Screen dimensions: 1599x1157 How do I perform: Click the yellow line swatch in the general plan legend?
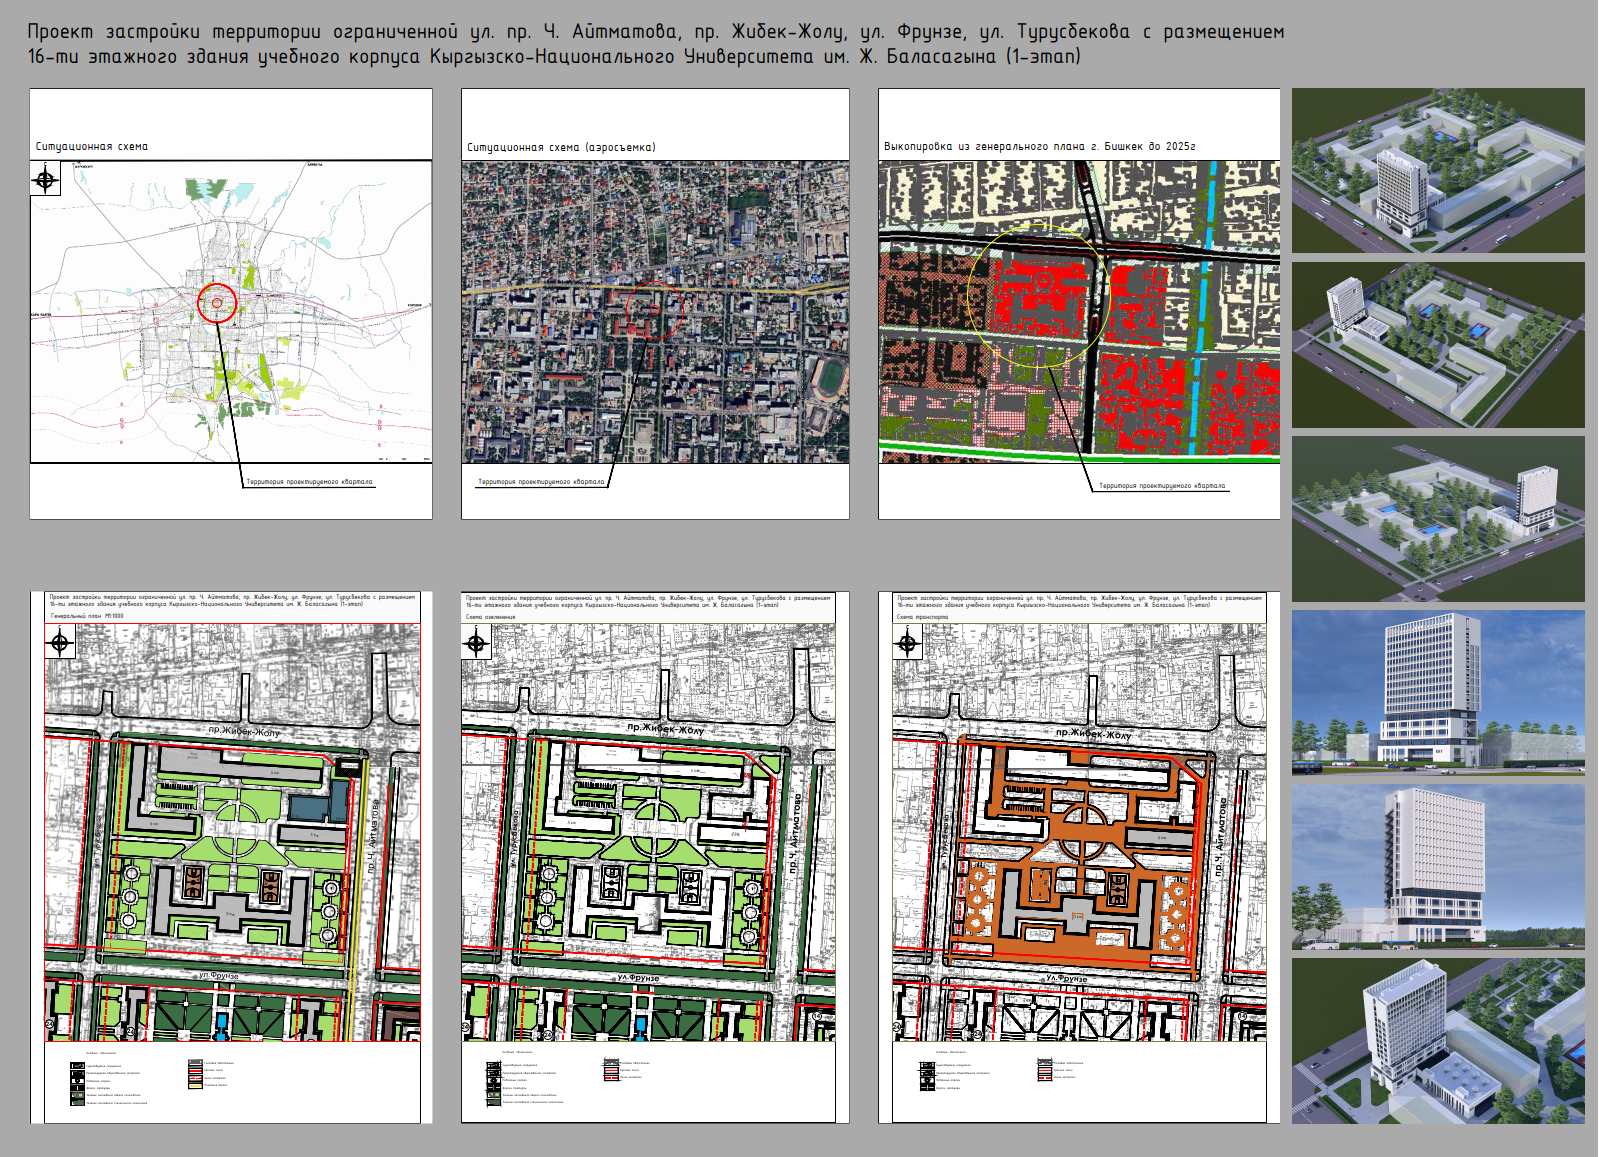tap(195, 1085)
